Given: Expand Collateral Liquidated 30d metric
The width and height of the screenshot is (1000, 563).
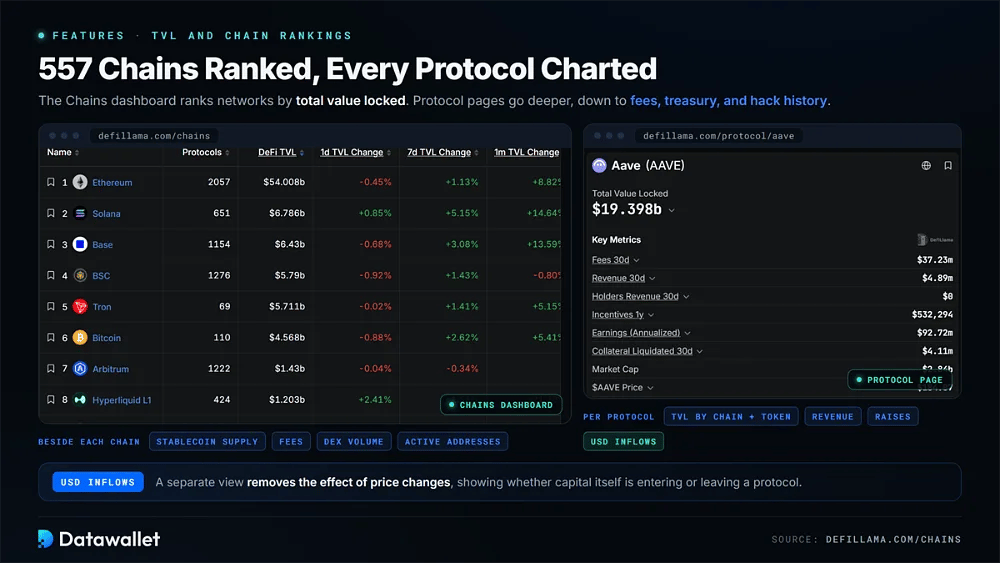Looking at the screenshot, I should [700, 351].
